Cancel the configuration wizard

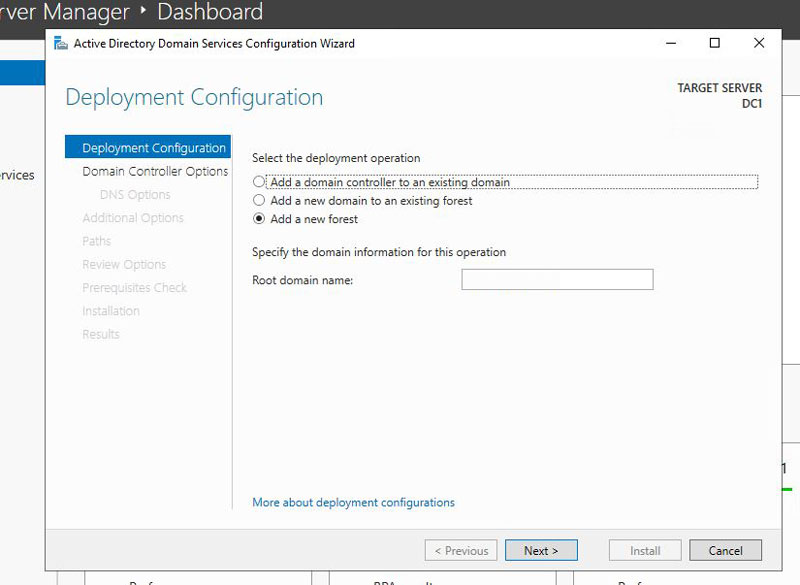click(x=726, y=550)
